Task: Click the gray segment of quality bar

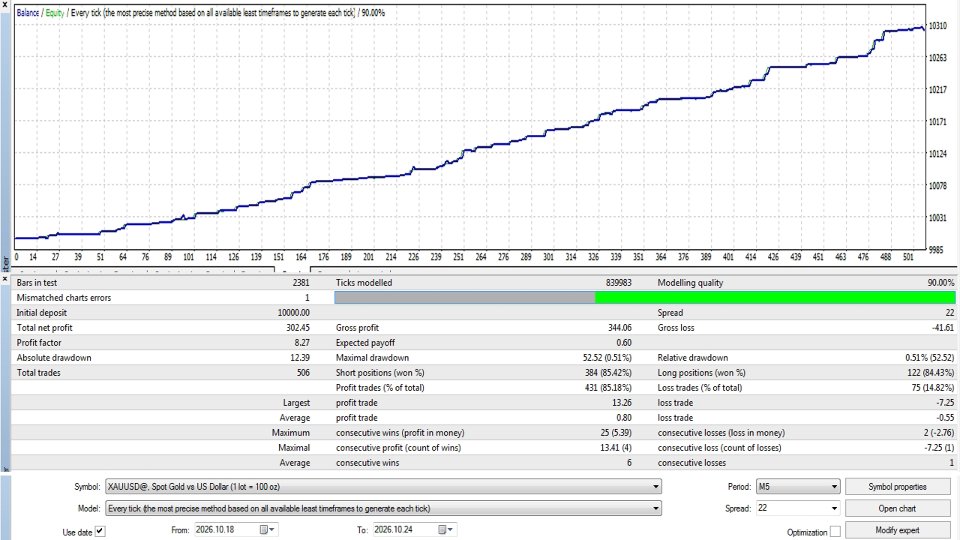Action: pos(465,298)
